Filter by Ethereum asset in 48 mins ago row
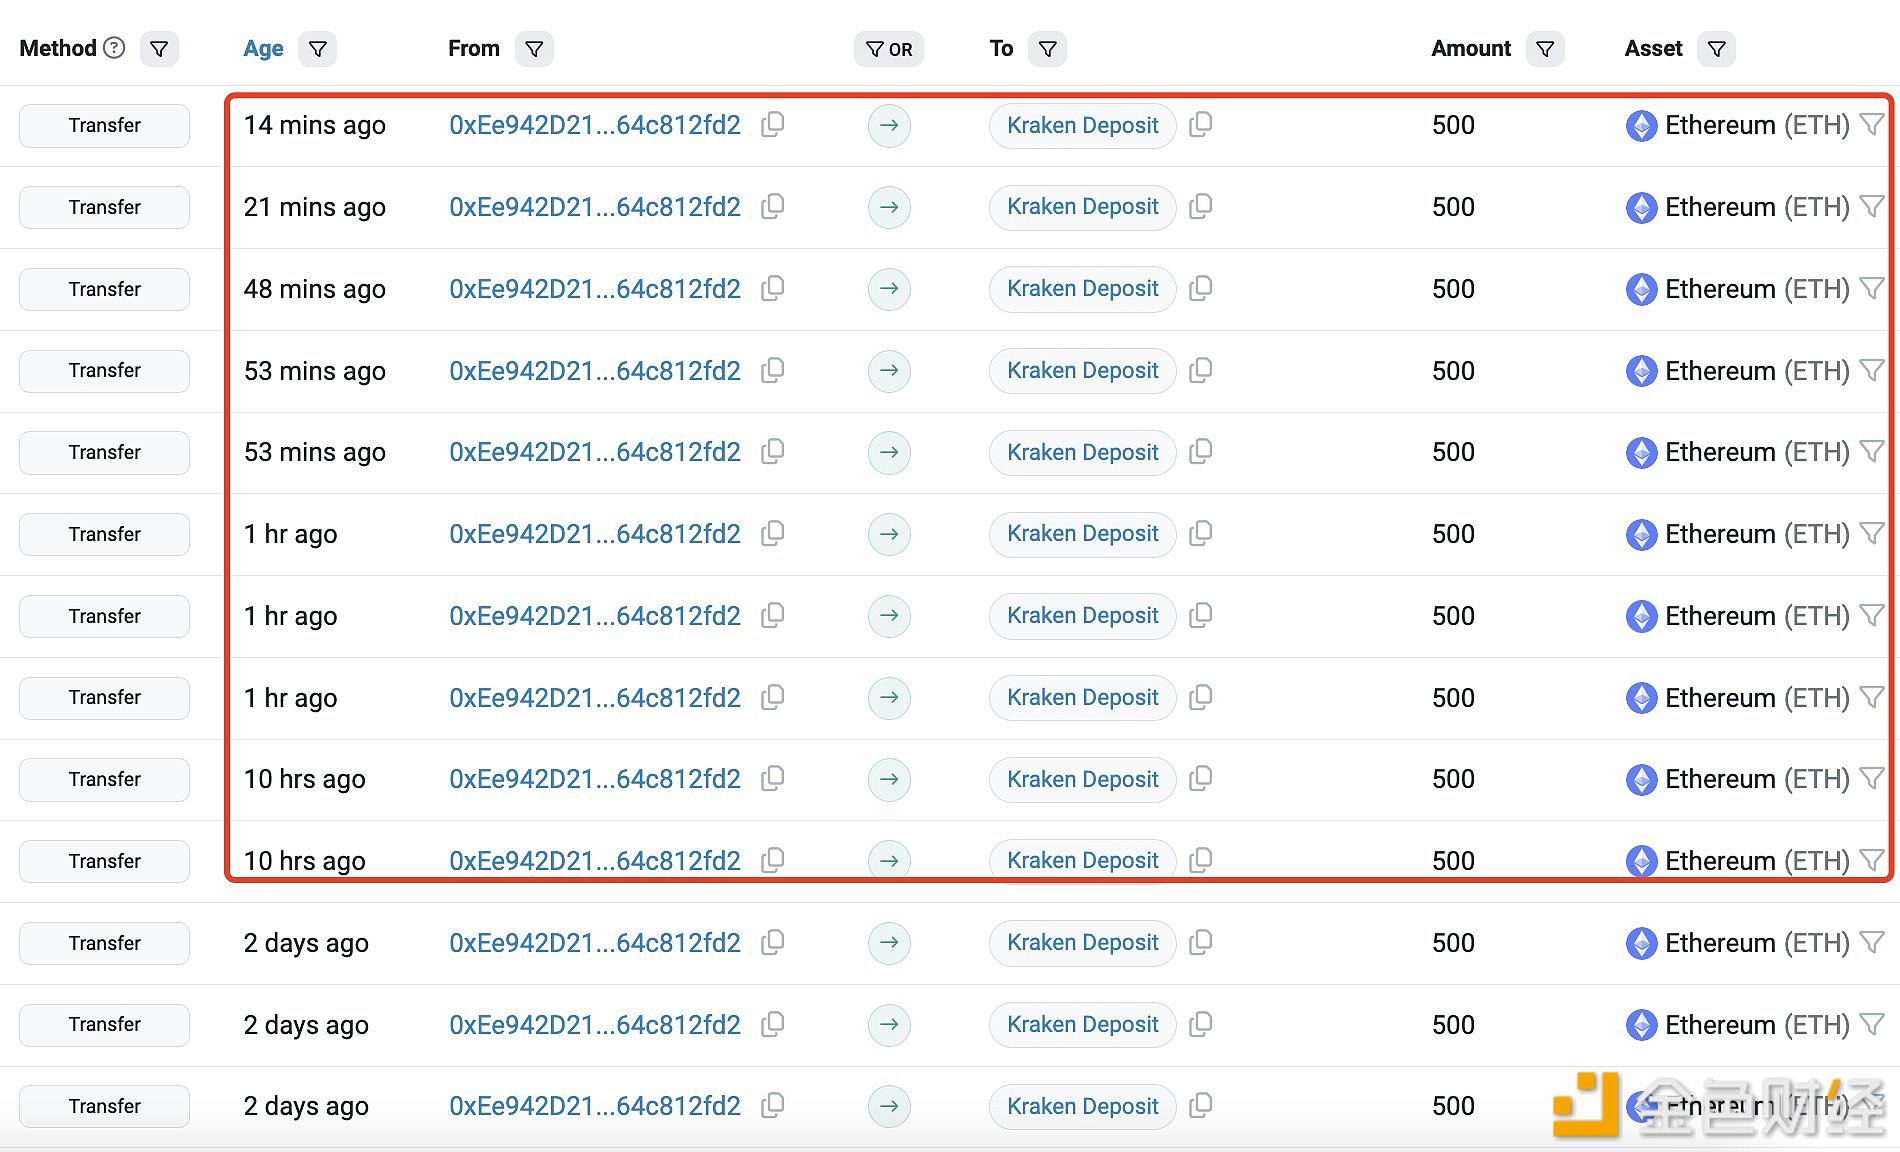 [x=1872, y=288]
